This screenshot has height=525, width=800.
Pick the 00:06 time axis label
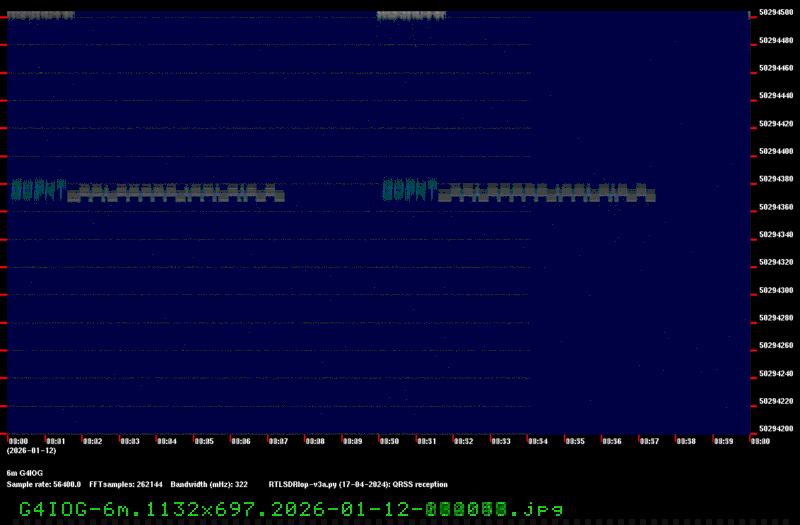point(241,441)
